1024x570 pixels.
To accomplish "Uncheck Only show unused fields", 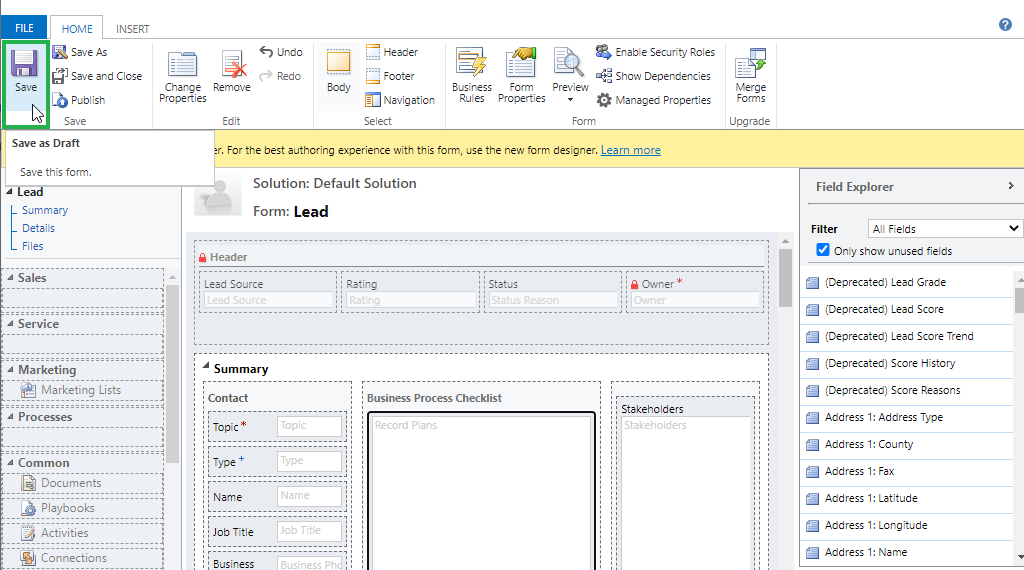I will coord(823,250).
